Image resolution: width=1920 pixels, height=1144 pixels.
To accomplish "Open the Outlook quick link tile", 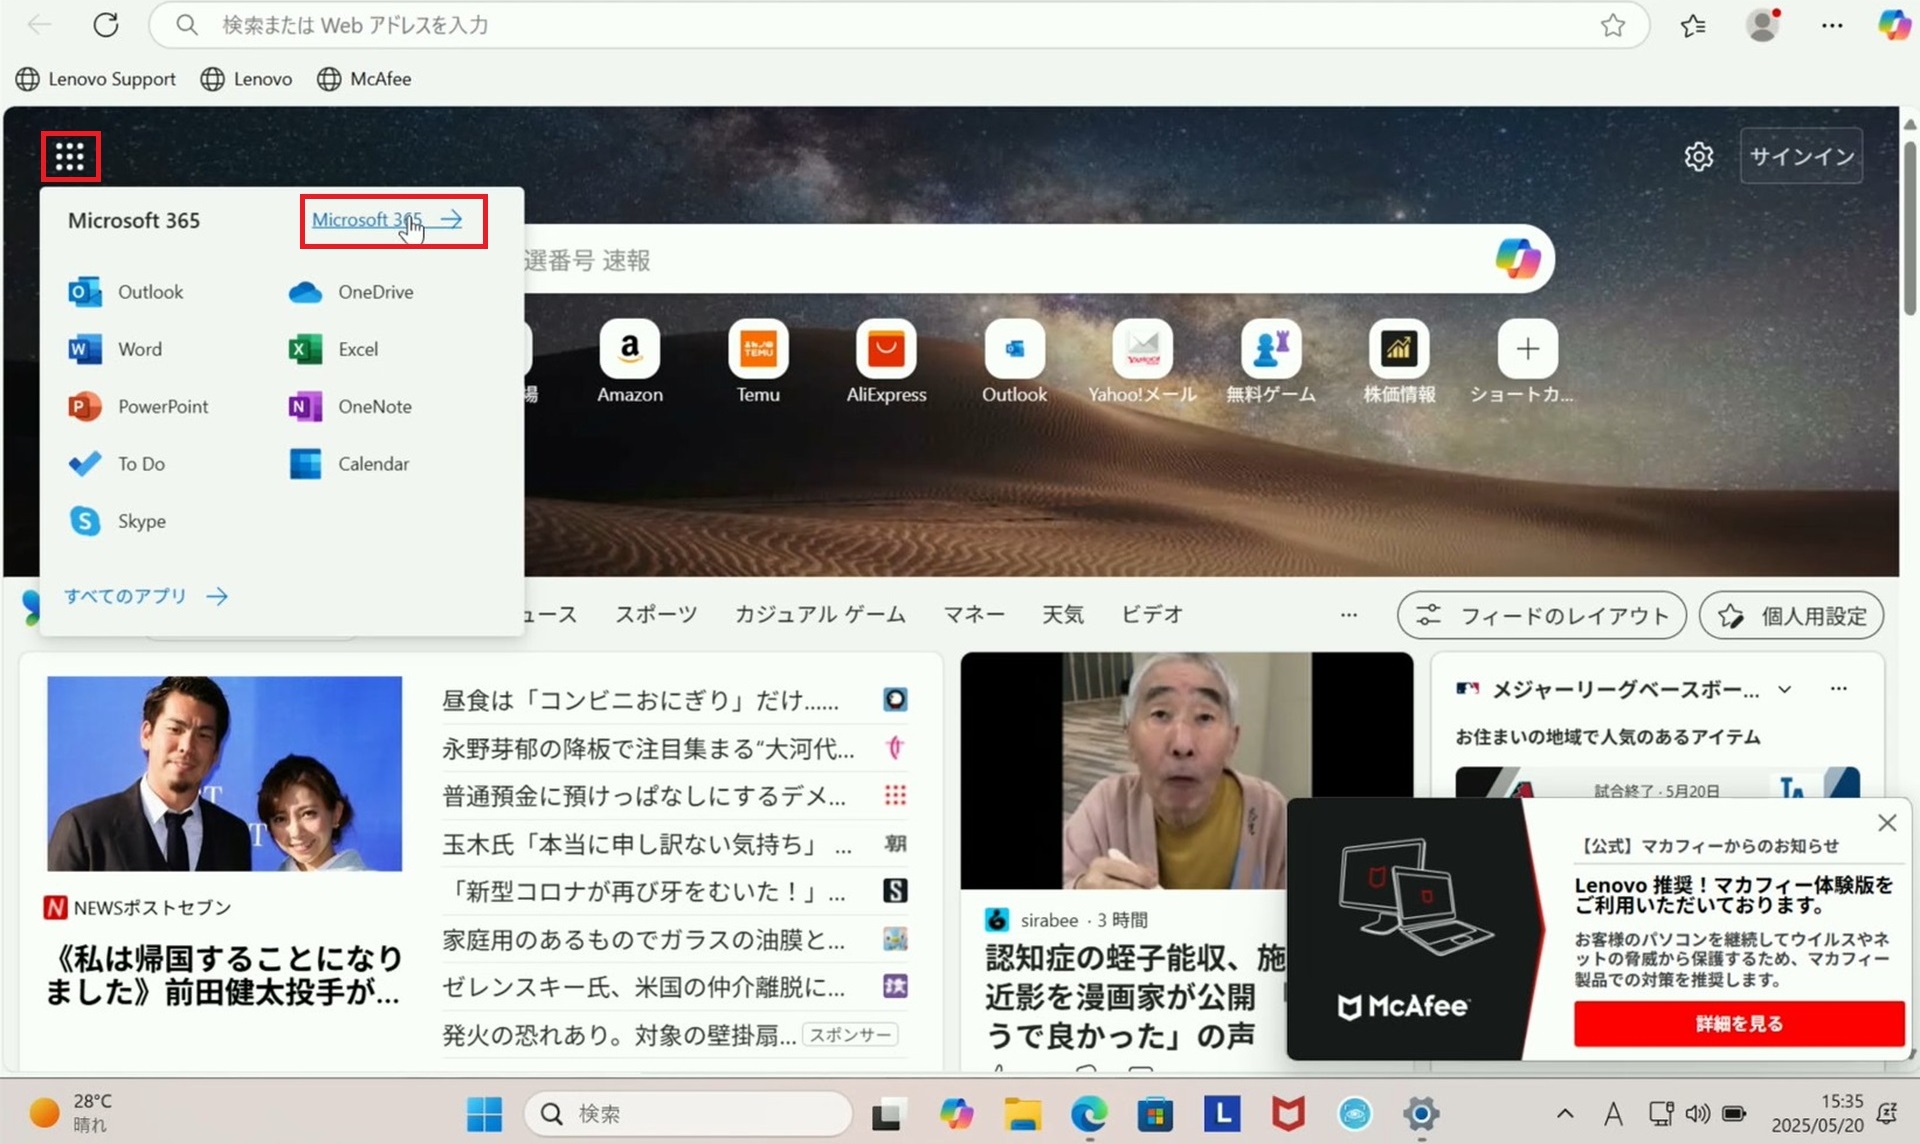I will [1014, 362].
